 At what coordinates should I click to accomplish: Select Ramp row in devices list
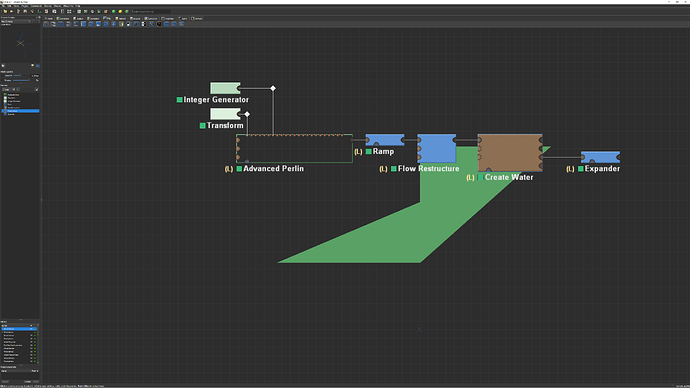[21, 104]
